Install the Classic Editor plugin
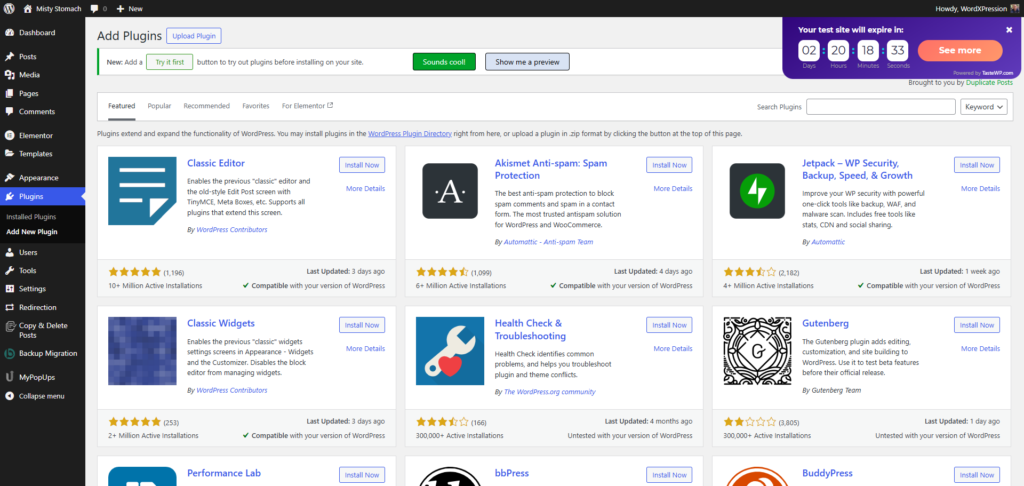The height and width of the screenshot is (486, 1024). coord(362,165)
